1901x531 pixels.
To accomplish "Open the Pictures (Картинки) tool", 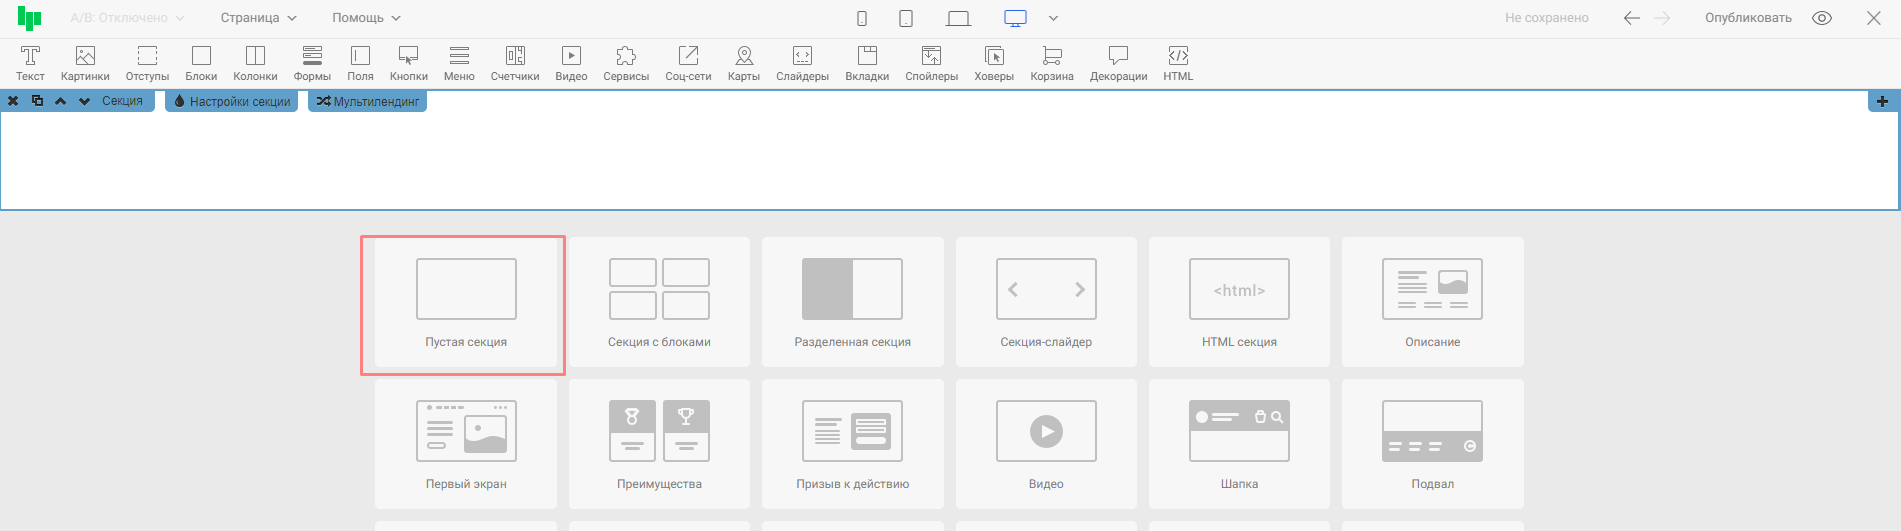I will tap(85, 62).
